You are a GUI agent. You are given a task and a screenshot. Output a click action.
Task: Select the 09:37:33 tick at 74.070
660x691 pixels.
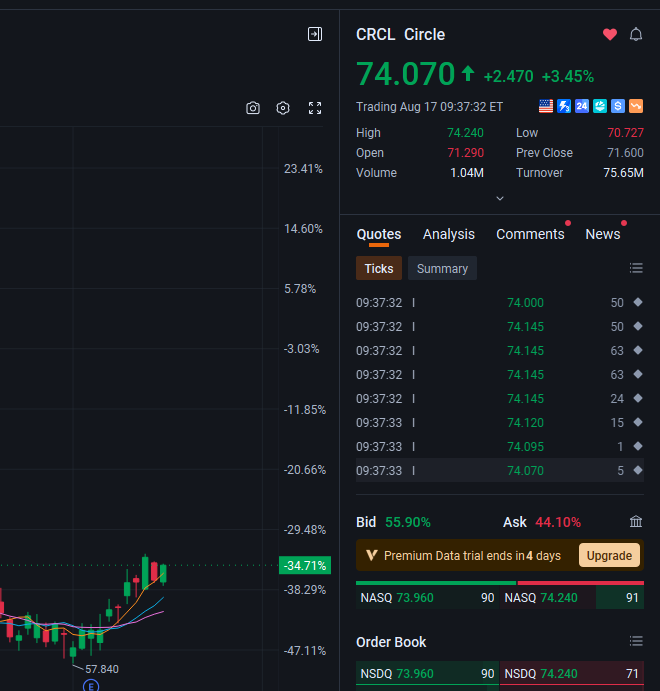[x=500, y=470]
